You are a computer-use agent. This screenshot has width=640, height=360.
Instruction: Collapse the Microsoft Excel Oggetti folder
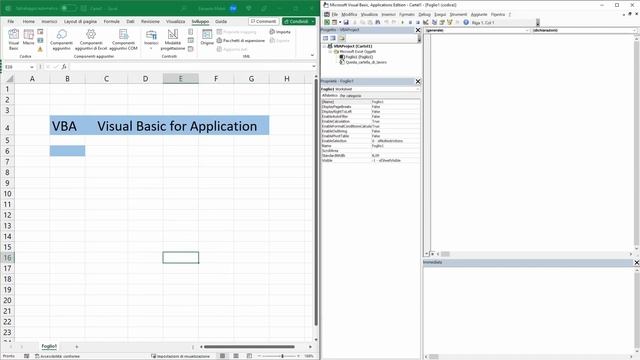point(330,52)
